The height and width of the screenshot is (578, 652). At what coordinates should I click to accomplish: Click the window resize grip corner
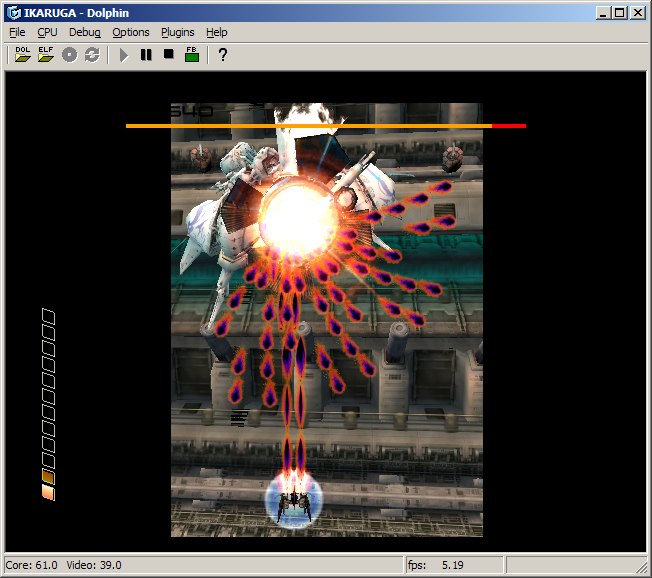pos(641,567)
